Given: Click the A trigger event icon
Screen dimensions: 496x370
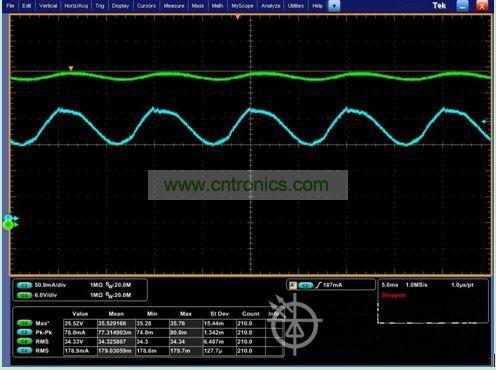Looking at the screenshot, I should 293,285.
